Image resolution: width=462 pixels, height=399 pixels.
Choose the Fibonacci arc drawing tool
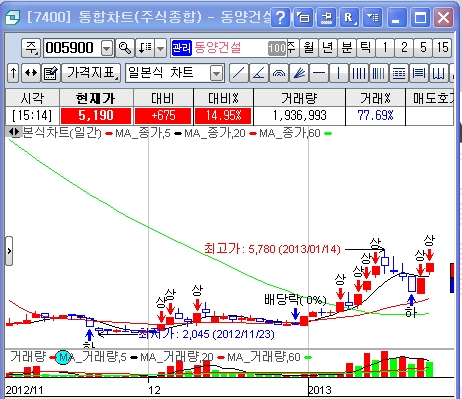[x=279, y=73]
